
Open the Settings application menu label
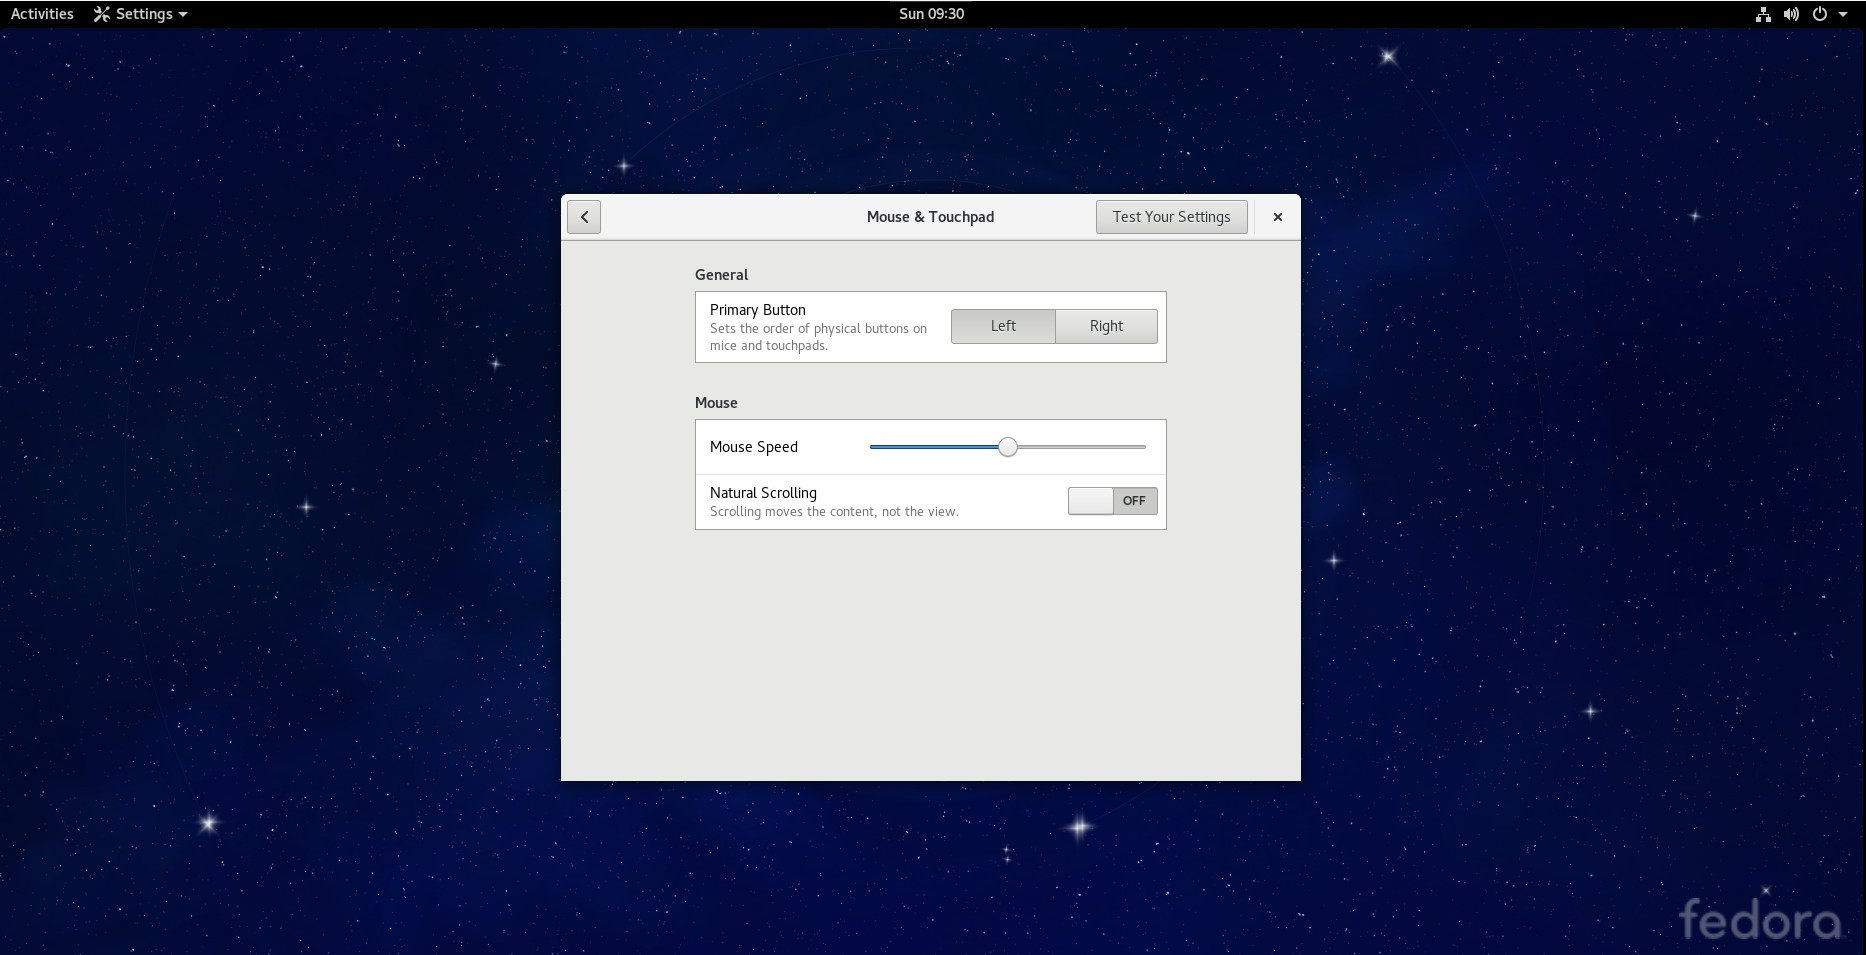pos(144,14)
